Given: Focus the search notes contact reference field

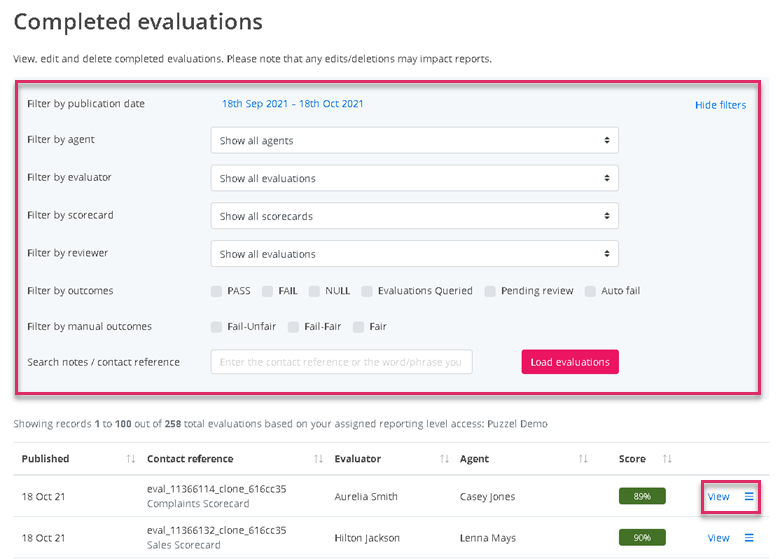Looking at the screenshot, I should click(341, 362).
